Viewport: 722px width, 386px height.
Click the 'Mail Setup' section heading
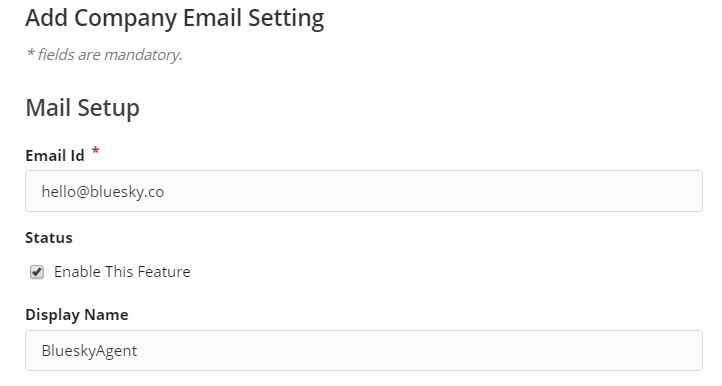(x=82, y=108)
